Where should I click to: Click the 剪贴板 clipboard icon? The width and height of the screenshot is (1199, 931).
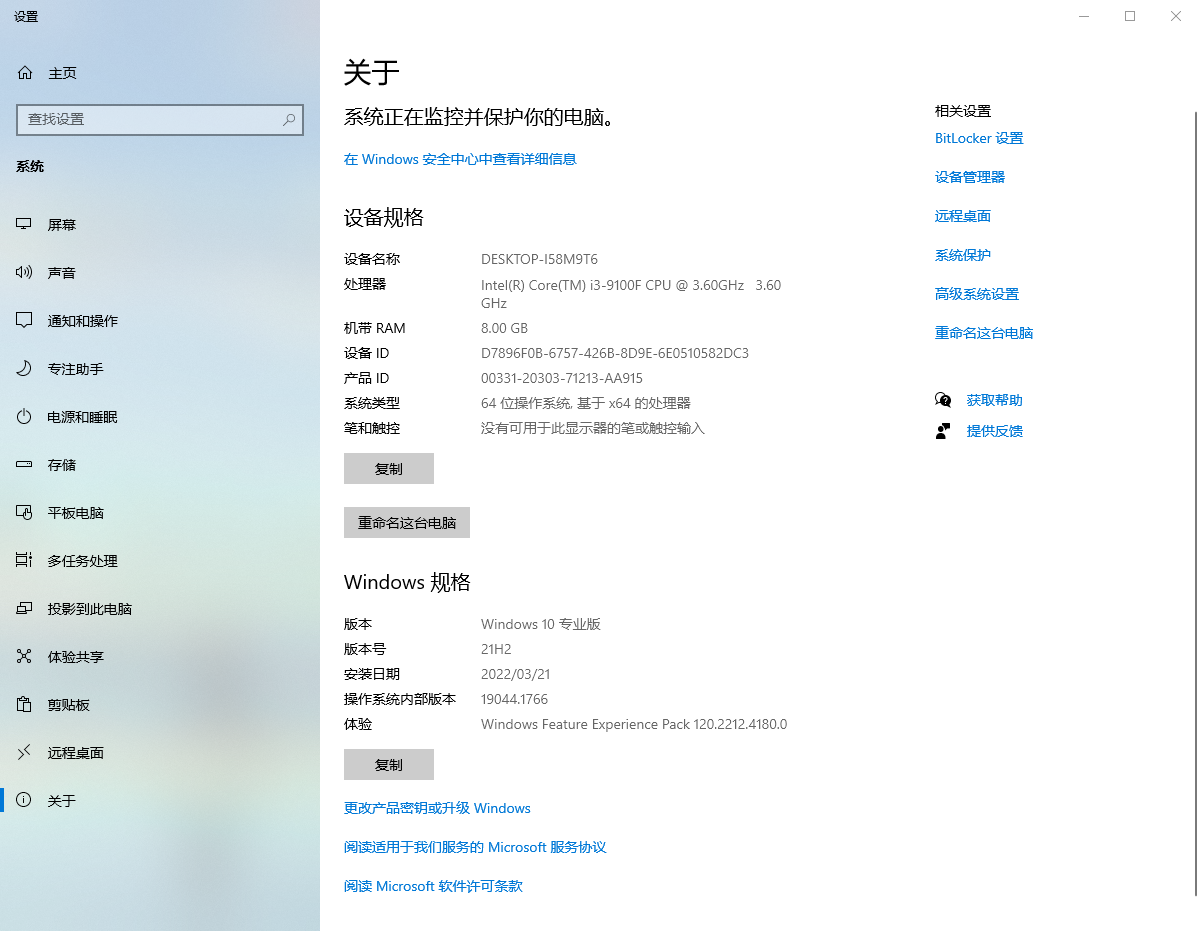click(24, 704)
